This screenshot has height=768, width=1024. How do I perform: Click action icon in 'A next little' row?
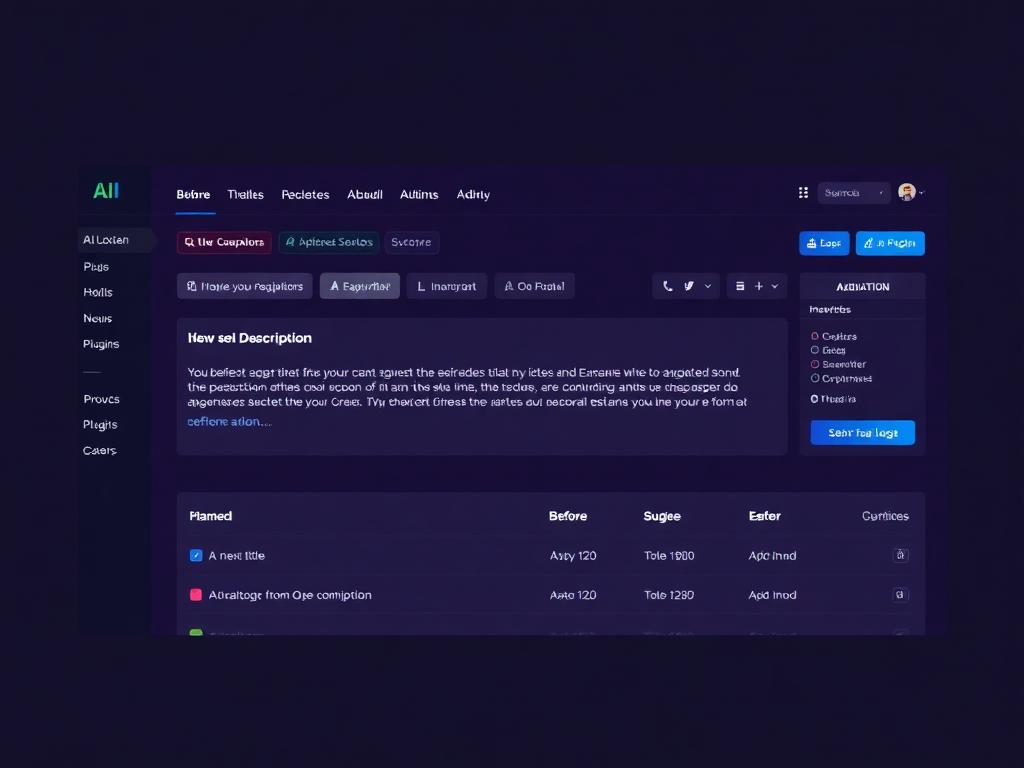click(x=900, y=555)
